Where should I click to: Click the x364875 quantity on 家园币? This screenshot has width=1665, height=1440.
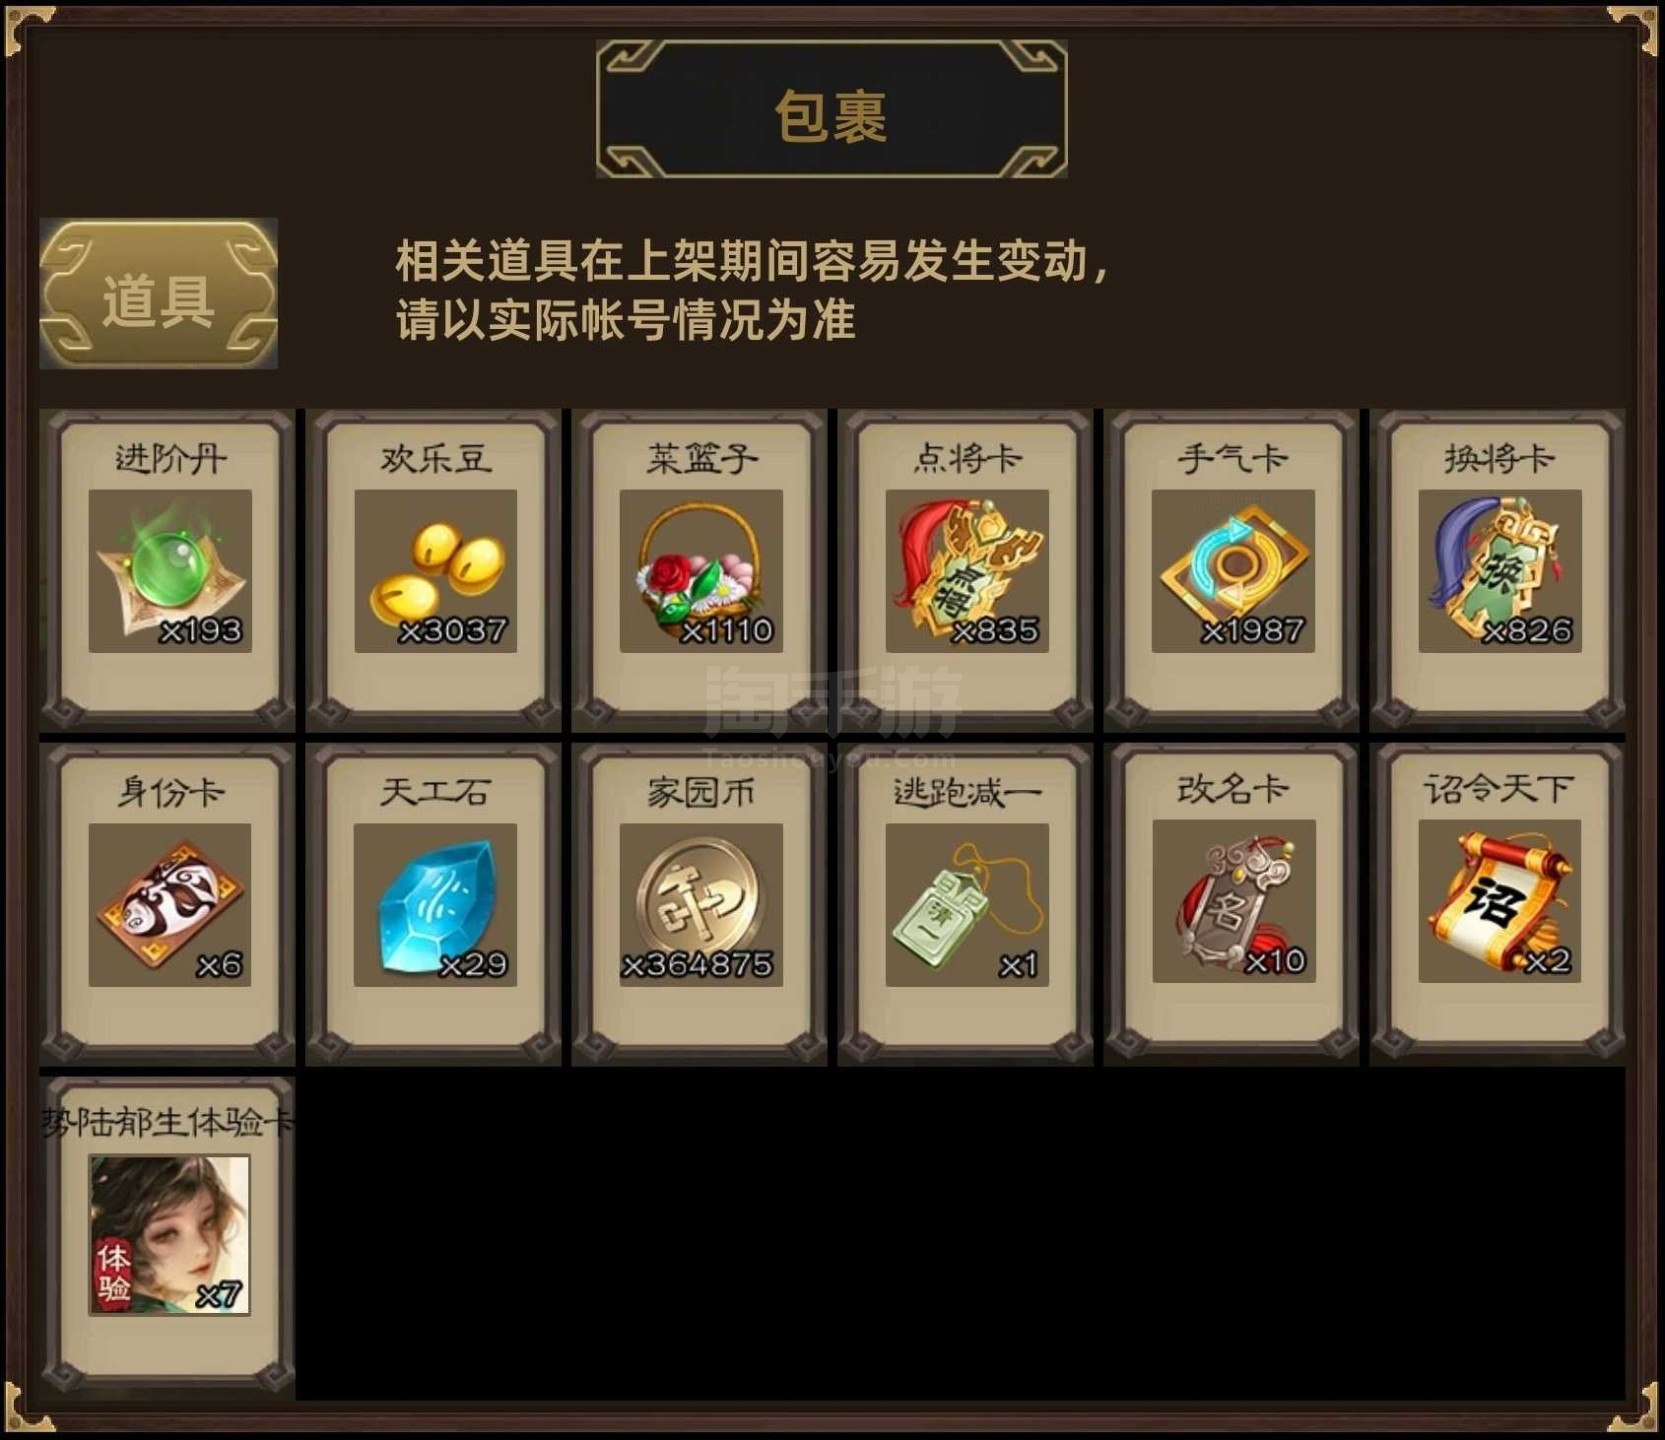697,965
